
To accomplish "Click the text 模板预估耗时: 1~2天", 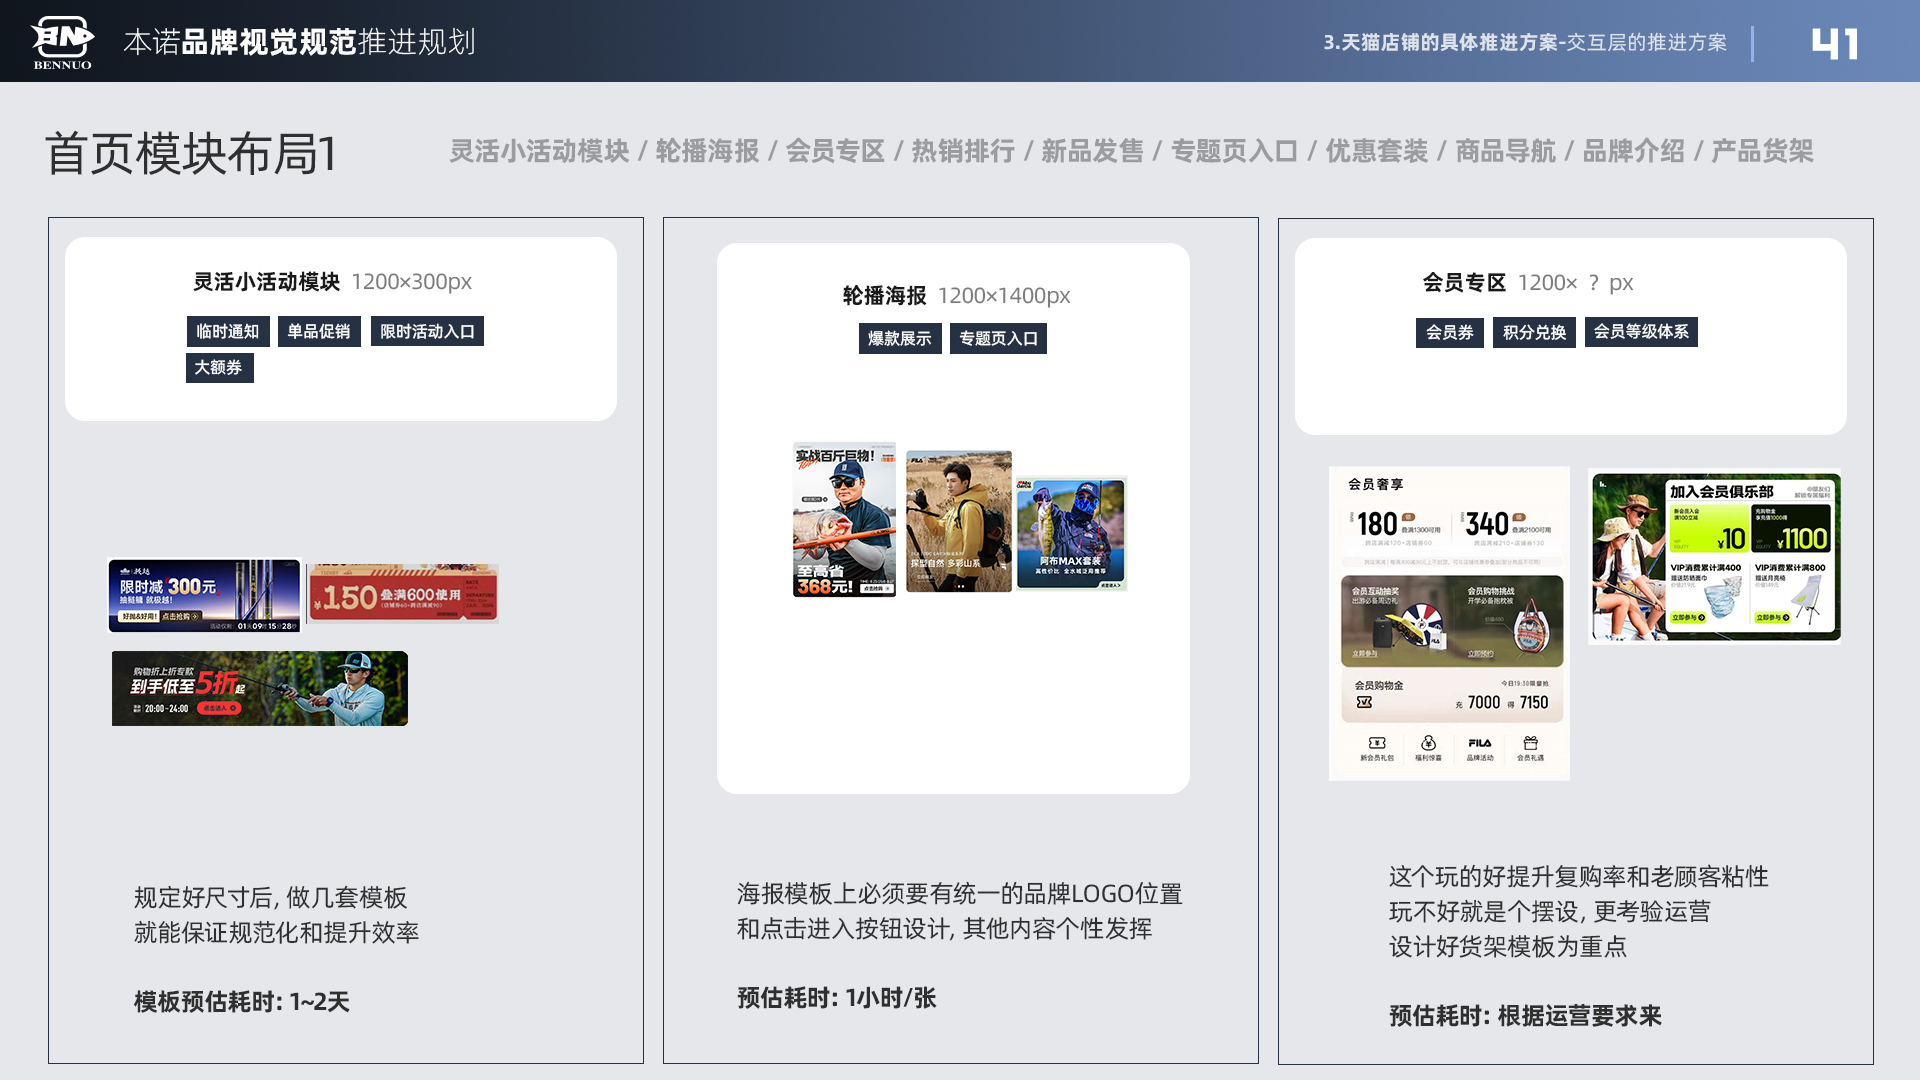I will (x=241, y=1002).
